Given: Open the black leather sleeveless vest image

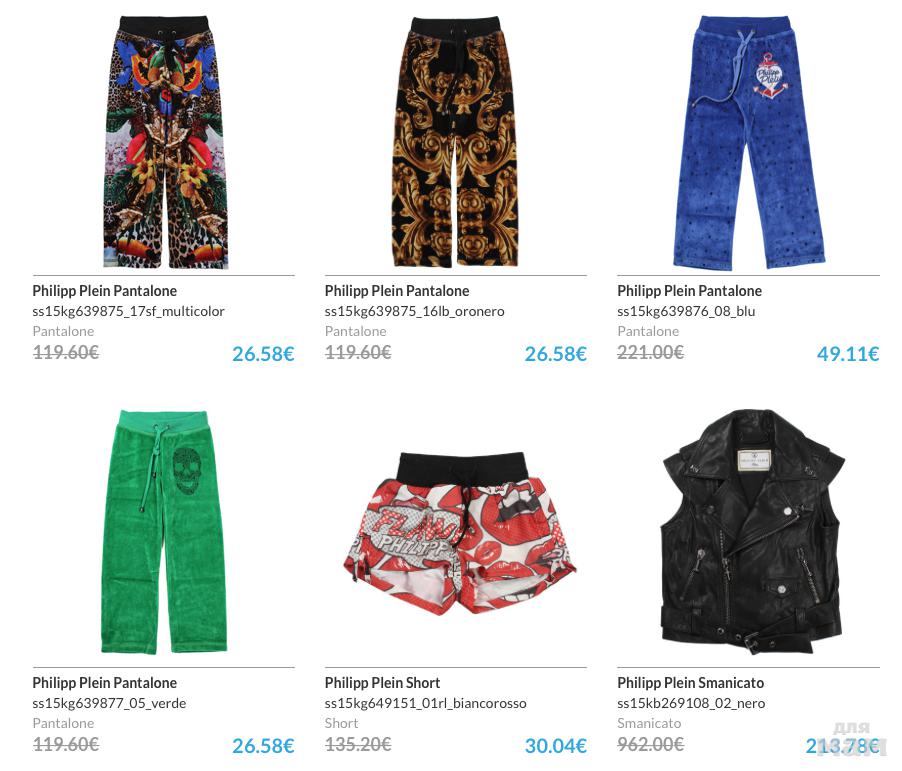Looking at the screenshot, I should tap(752, 531).
